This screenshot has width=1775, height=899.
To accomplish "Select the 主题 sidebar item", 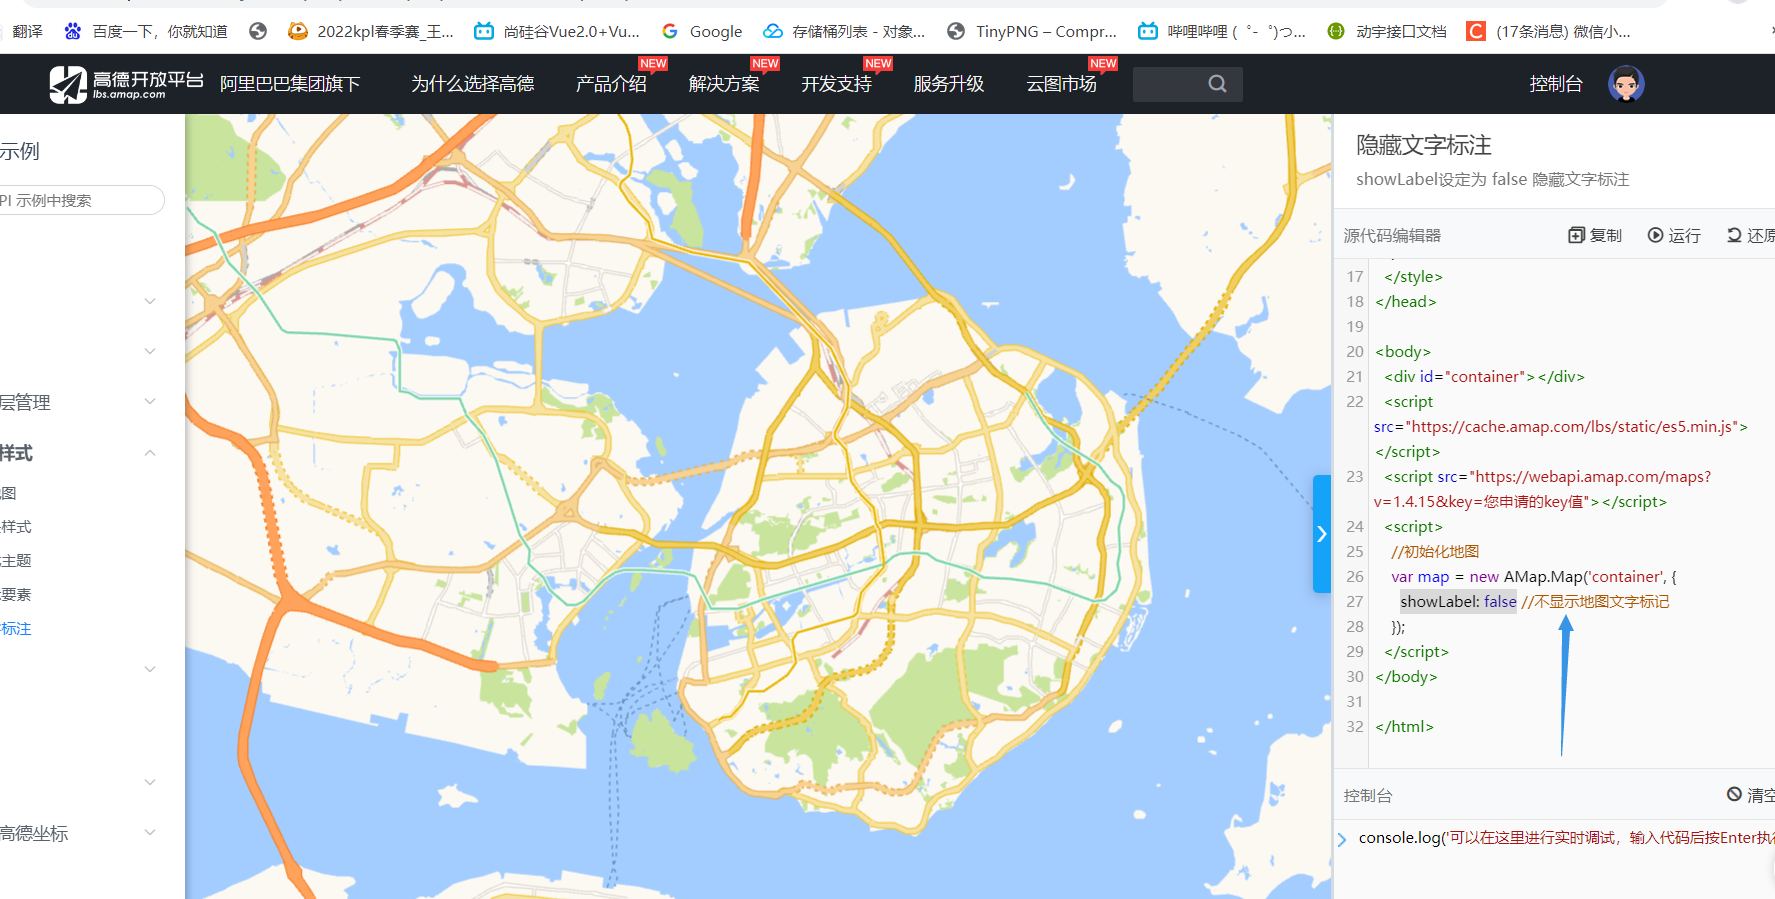I will point(16,560).
